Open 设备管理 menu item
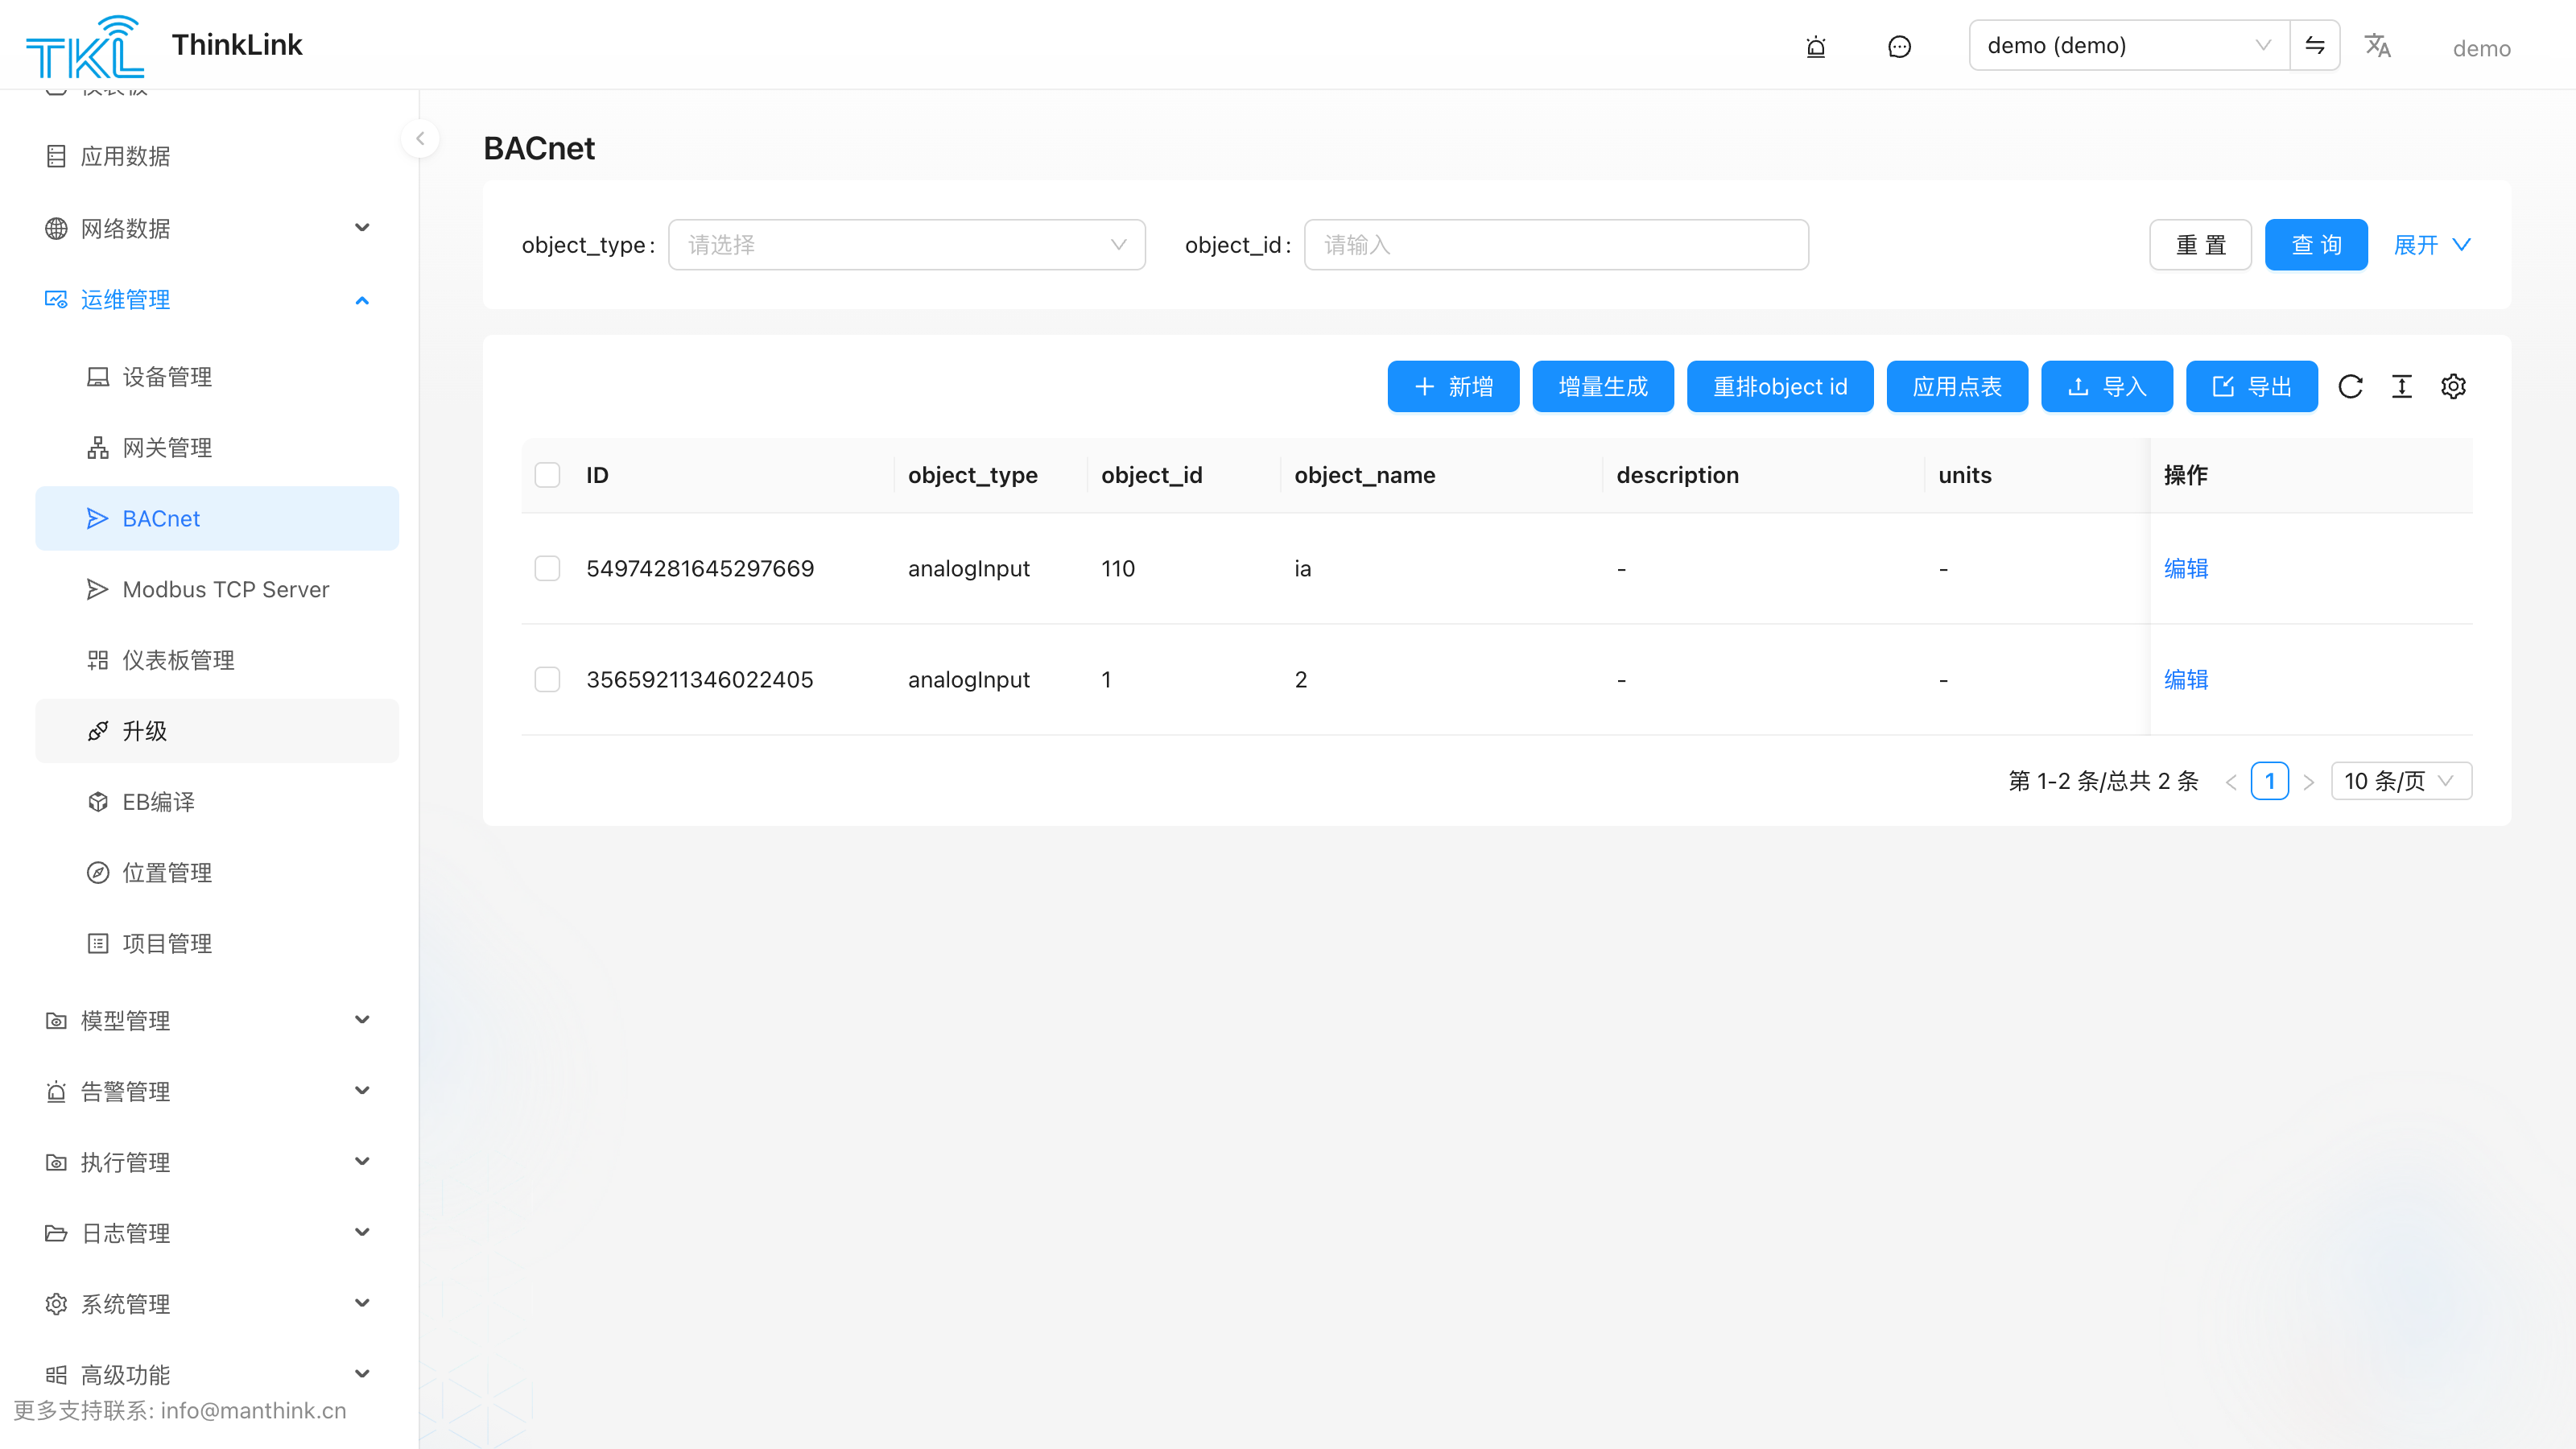Image resolution: width=2576 pixels, height=1449 pixels. tap(217, 377)
